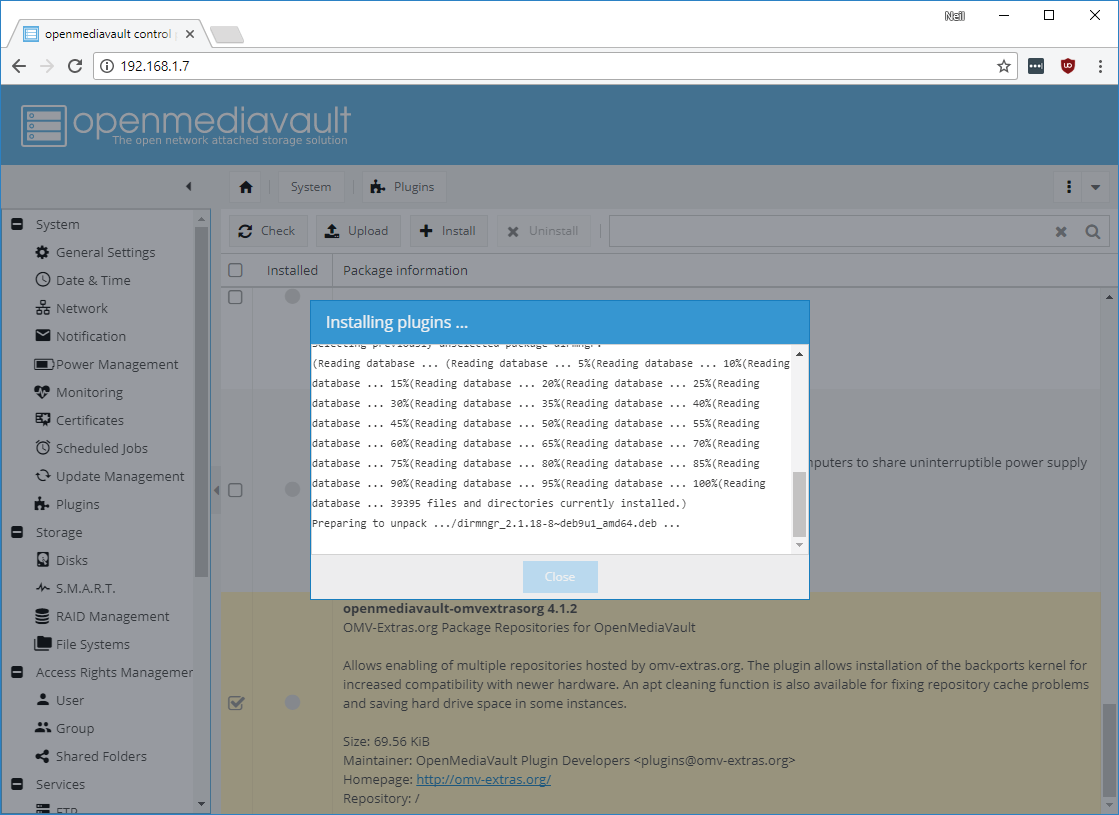
Task: Select Power Management battery icon
Action: pyautogui.click(x=44, y=364)
